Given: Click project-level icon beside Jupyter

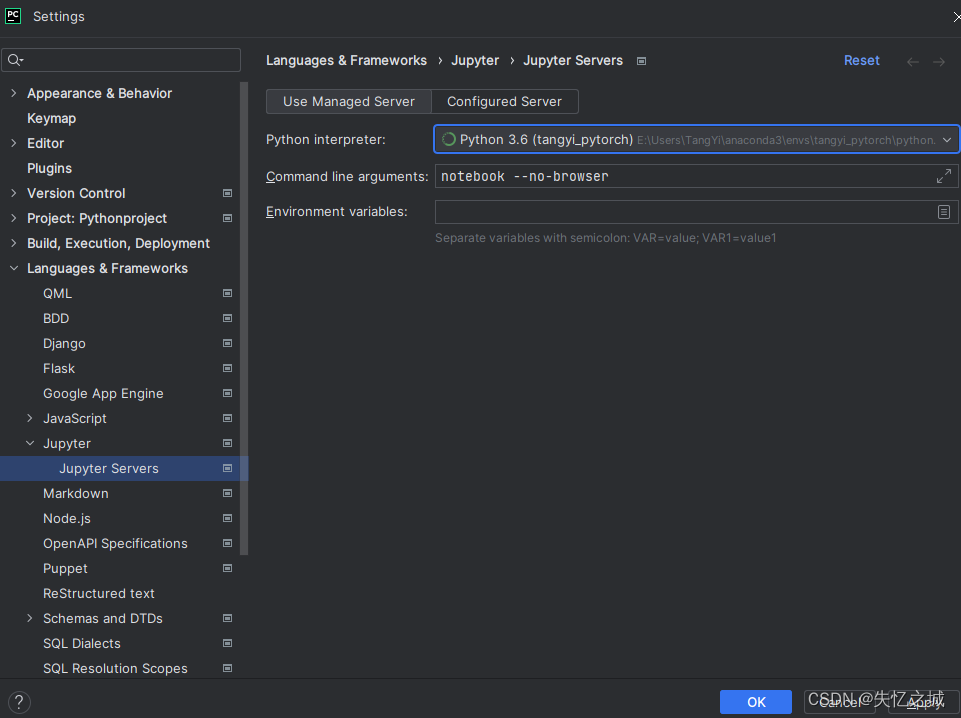Looking at the screenshot, I should tap(227, 444).
